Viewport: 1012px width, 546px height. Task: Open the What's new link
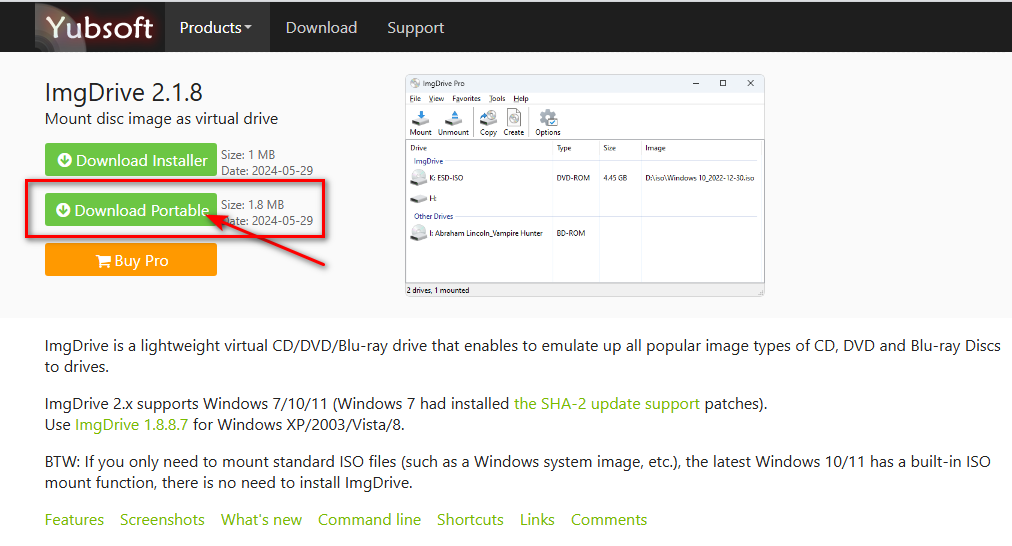[x=261, y=520]
